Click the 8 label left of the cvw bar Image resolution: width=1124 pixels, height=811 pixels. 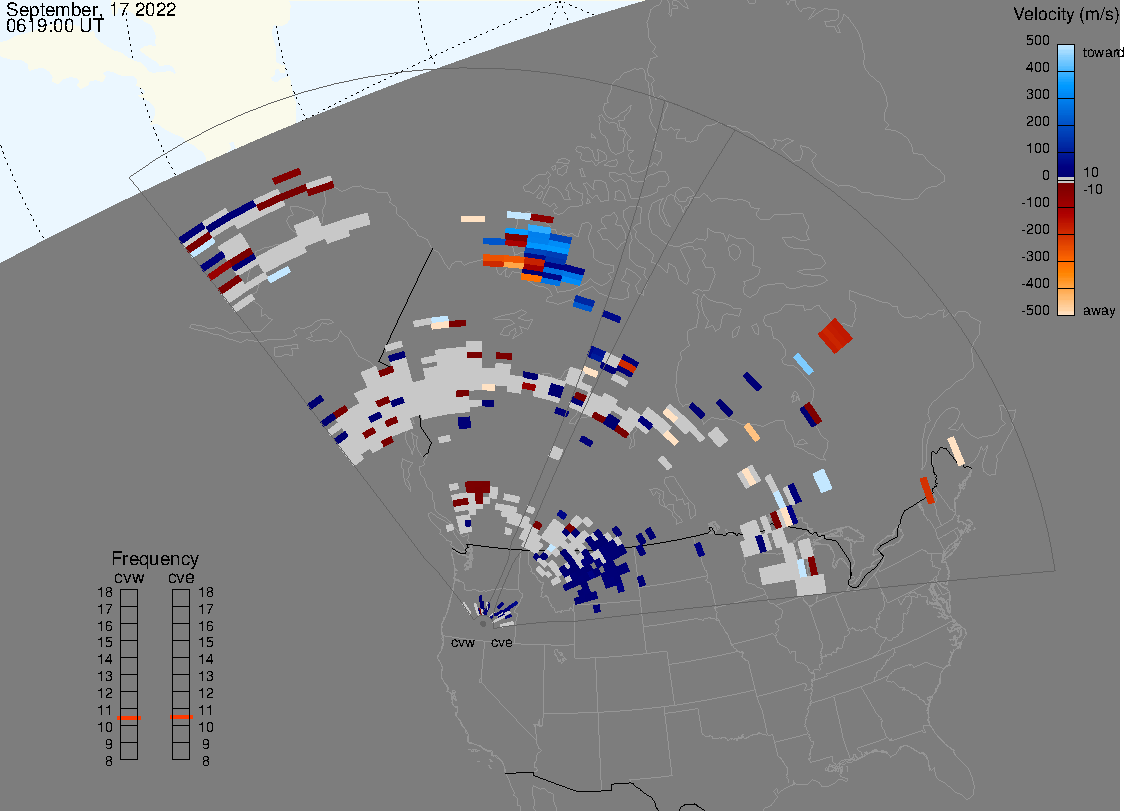[x=109, y=762]
